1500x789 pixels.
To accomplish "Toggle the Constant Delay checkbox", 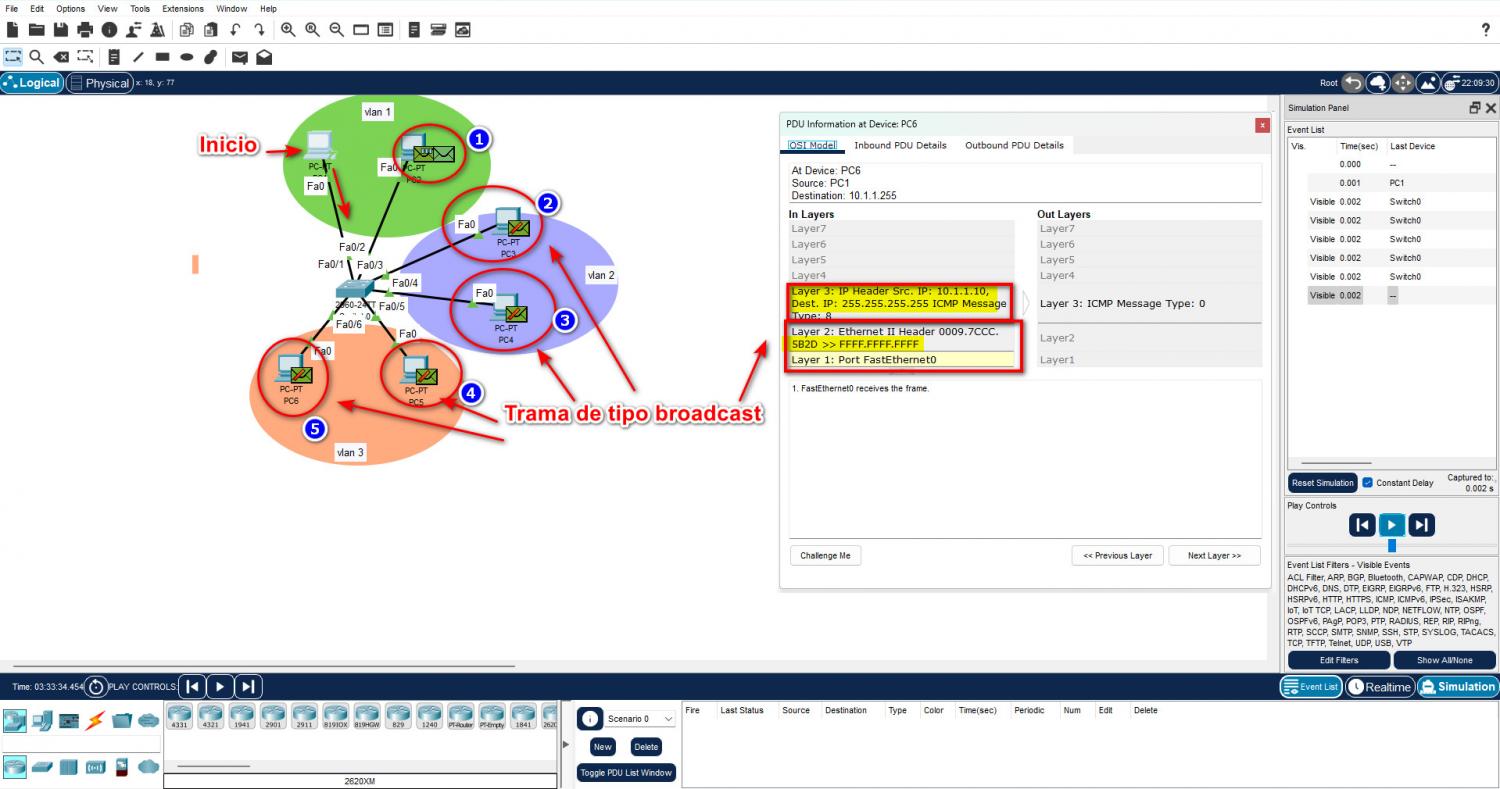I will click(x=1367, y=483).
